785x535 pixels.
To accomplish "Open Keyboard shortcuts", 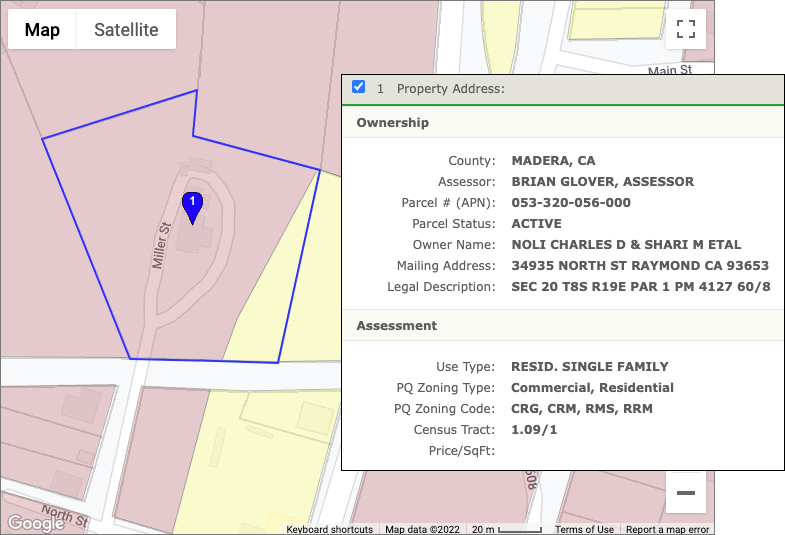I will click(x=329, y=529).
